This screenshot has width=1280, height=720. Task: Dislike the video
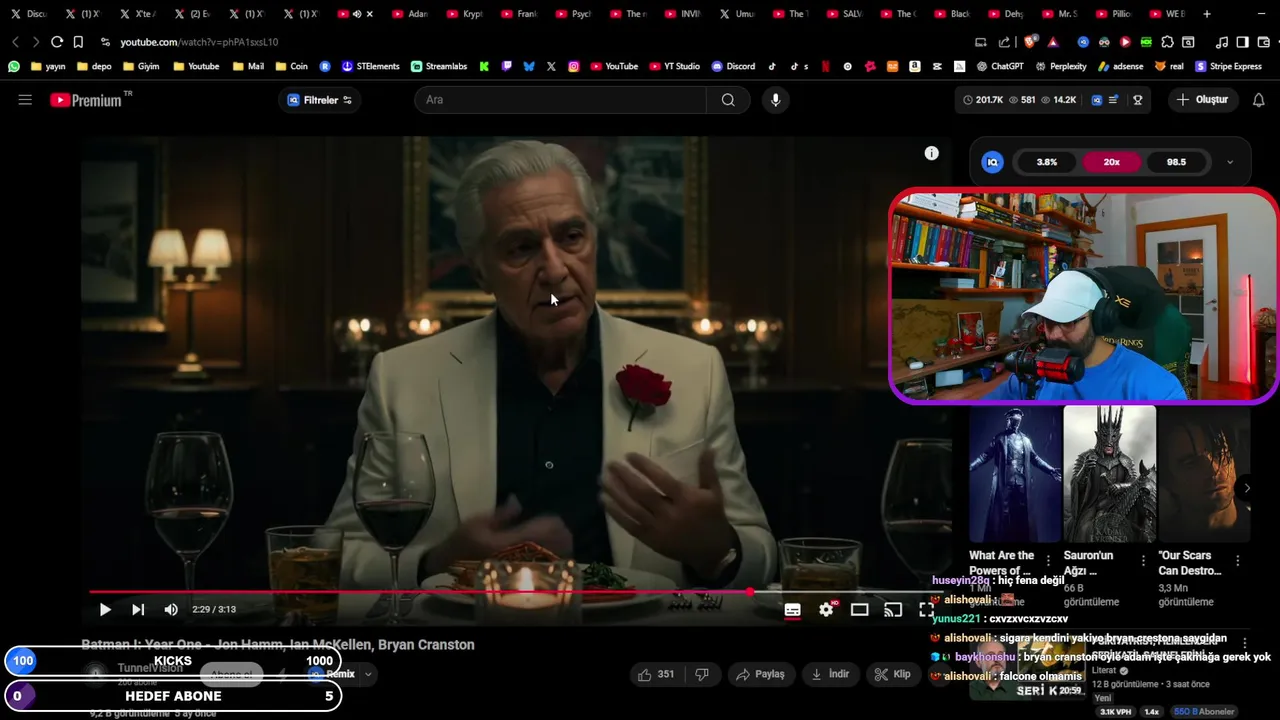coord(702,674)
